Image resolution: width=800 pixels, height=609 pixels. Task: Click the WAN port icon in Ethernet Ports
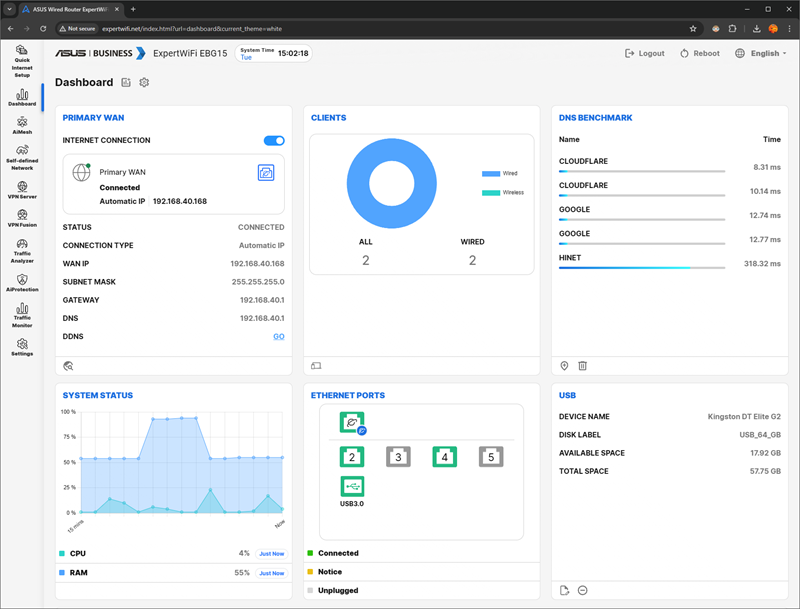[x=352, y=423]
